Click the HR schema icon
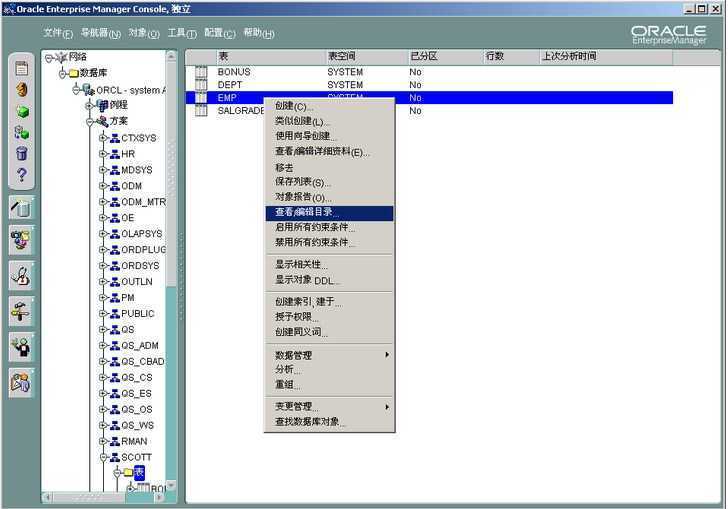The width and height of the screenshot is (728, 509). pyautogui.click(x=115, y=154)
